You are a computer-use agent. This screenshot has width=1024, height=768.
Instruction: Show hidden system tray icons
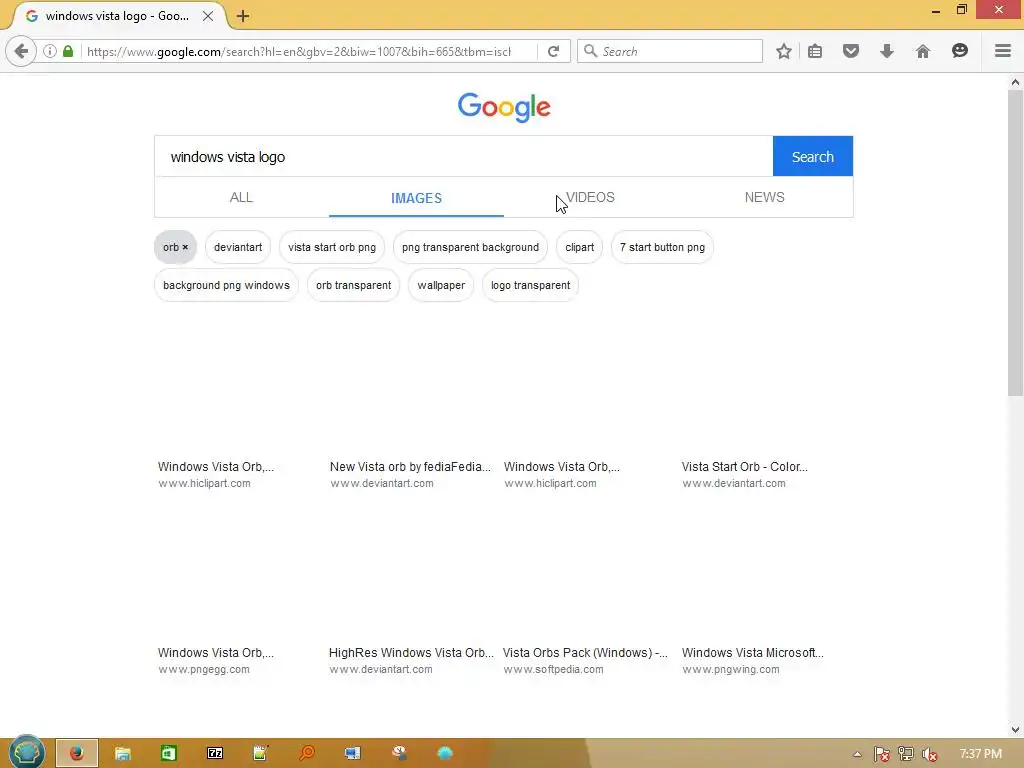(857, 754)
